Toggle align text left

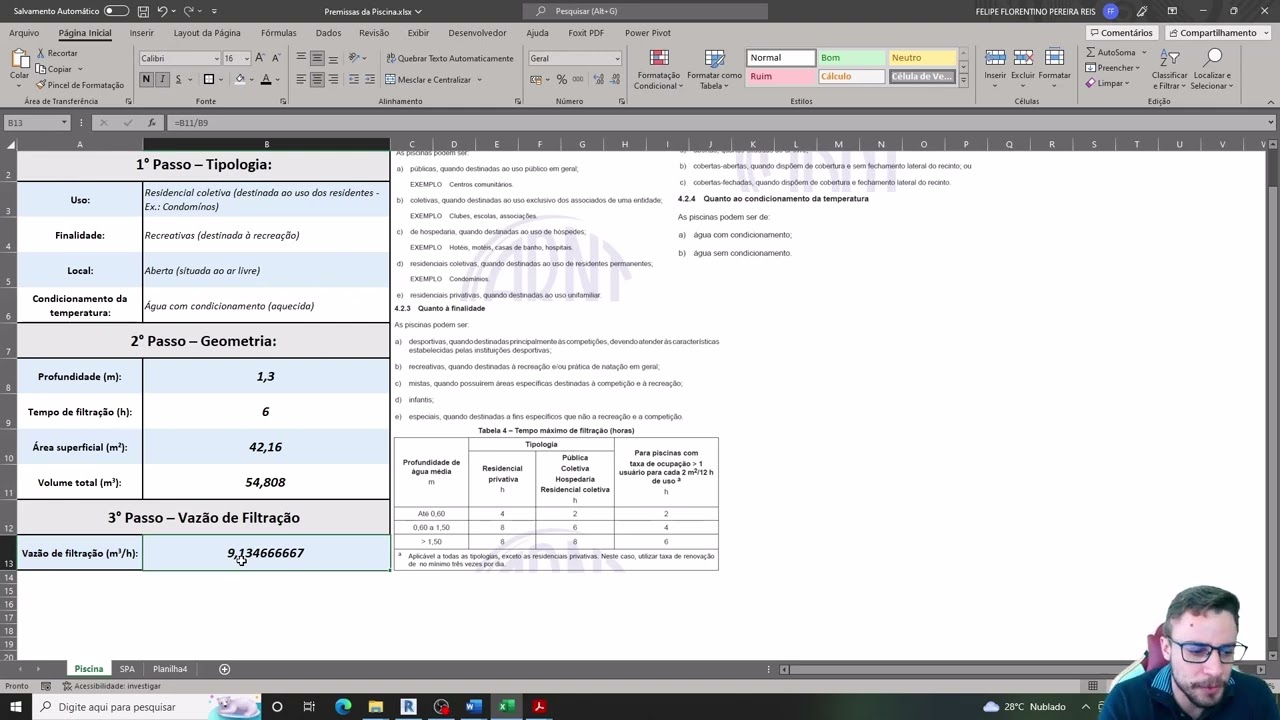[x=301, y=79]
